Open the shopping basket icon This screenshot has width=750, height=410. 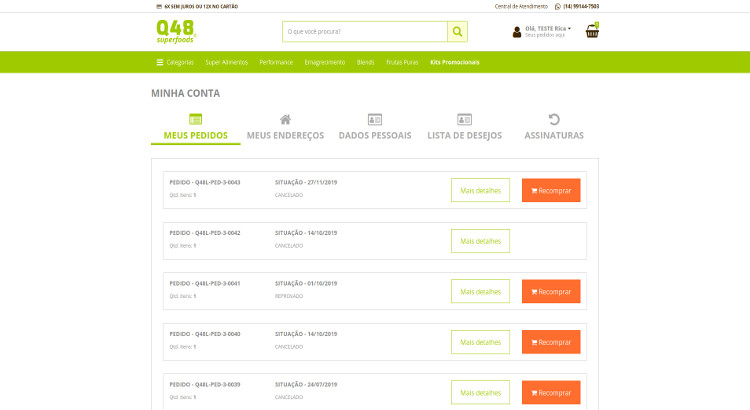(x=592, y=31)
